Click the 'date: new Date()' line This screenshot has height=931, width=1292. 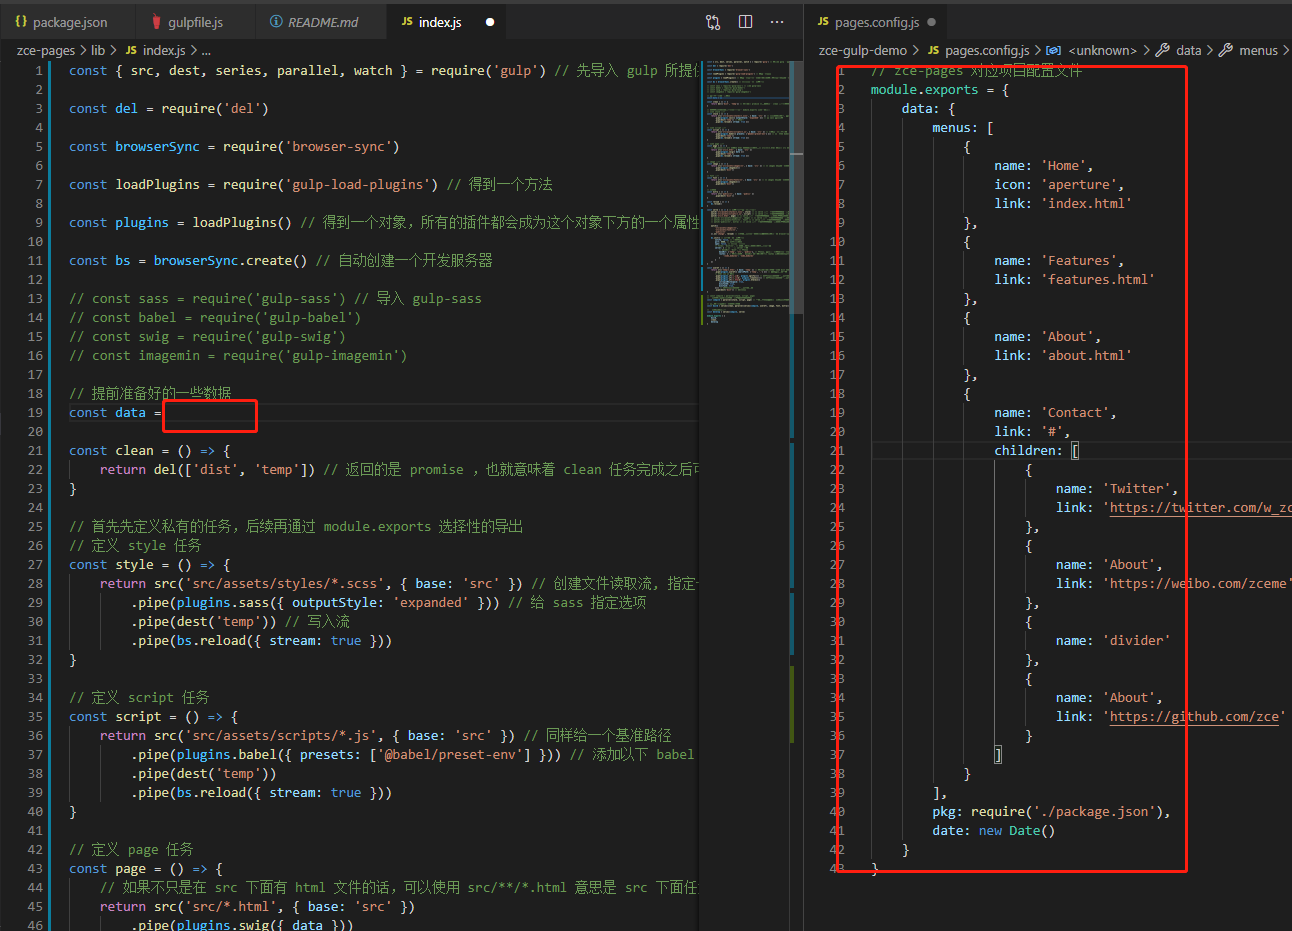[x=993, y=831]
